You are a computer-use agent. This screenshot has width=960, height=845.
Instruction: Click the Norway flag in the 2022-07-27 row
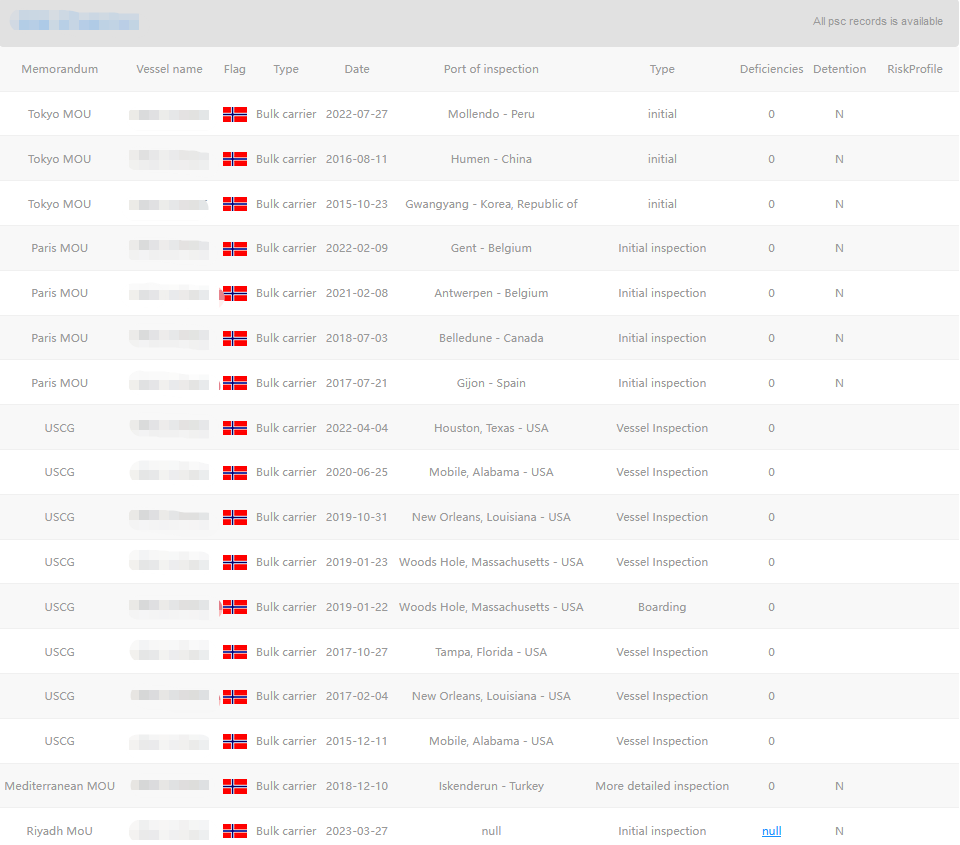tap(235, 115)
